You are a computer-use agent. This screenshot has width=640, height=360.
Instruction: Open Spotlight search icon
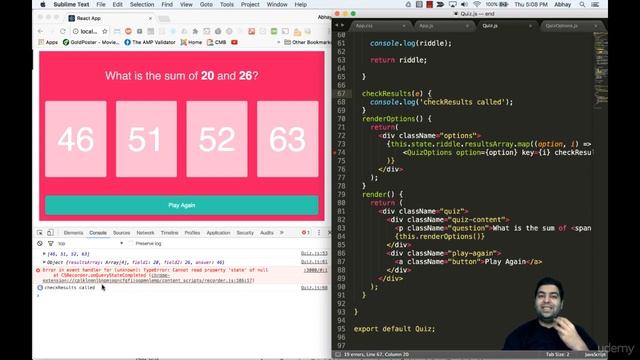coord(582,4)
